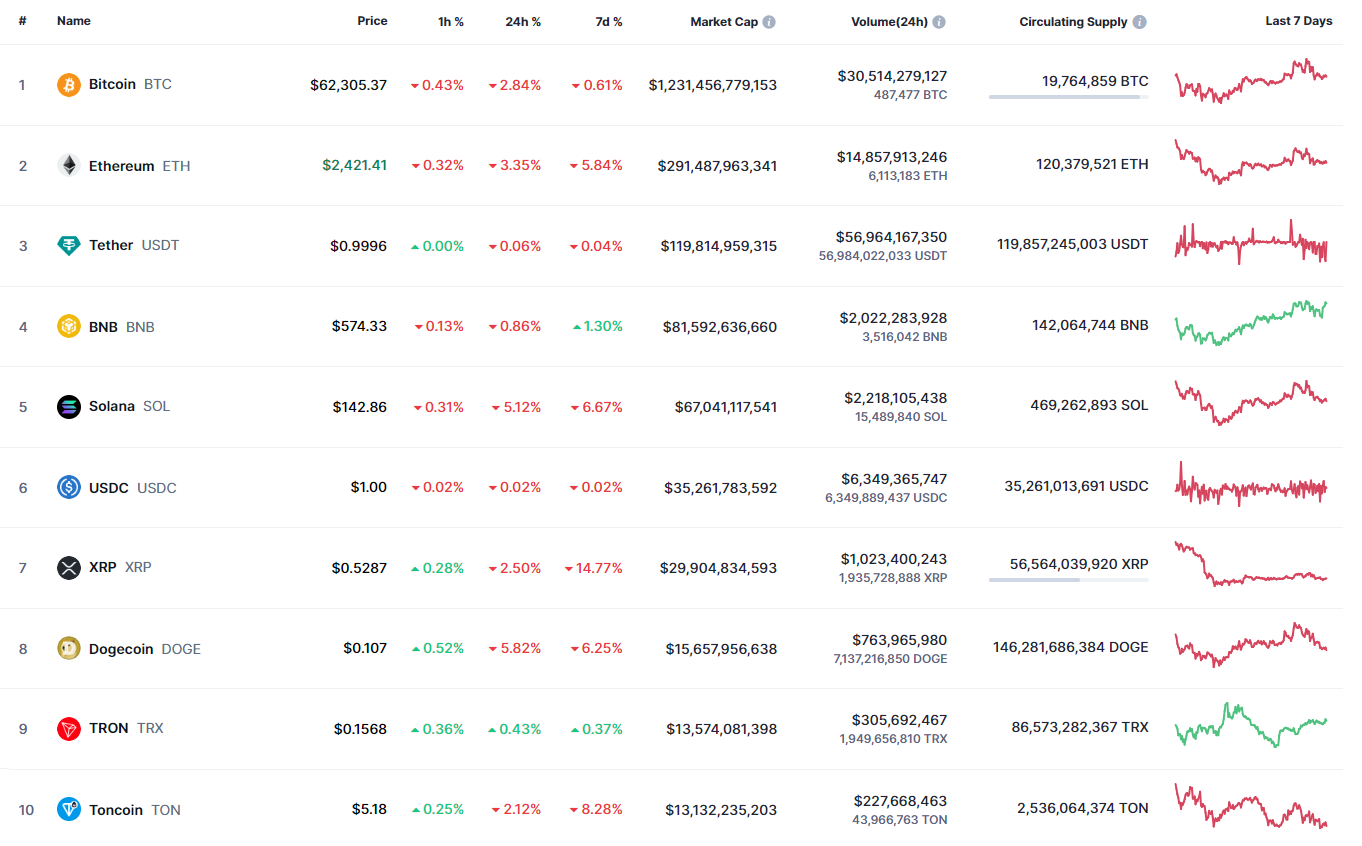
Task: Click the BNB logo icon
Action: coord(69,327)
